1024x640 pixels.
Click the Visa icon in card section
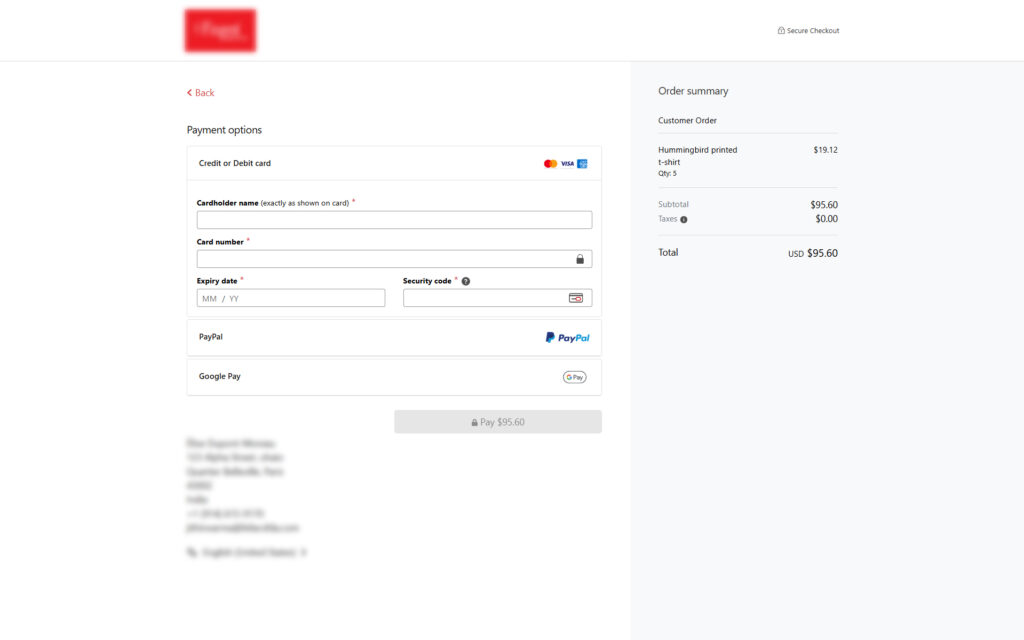click(x=565, y=163)
